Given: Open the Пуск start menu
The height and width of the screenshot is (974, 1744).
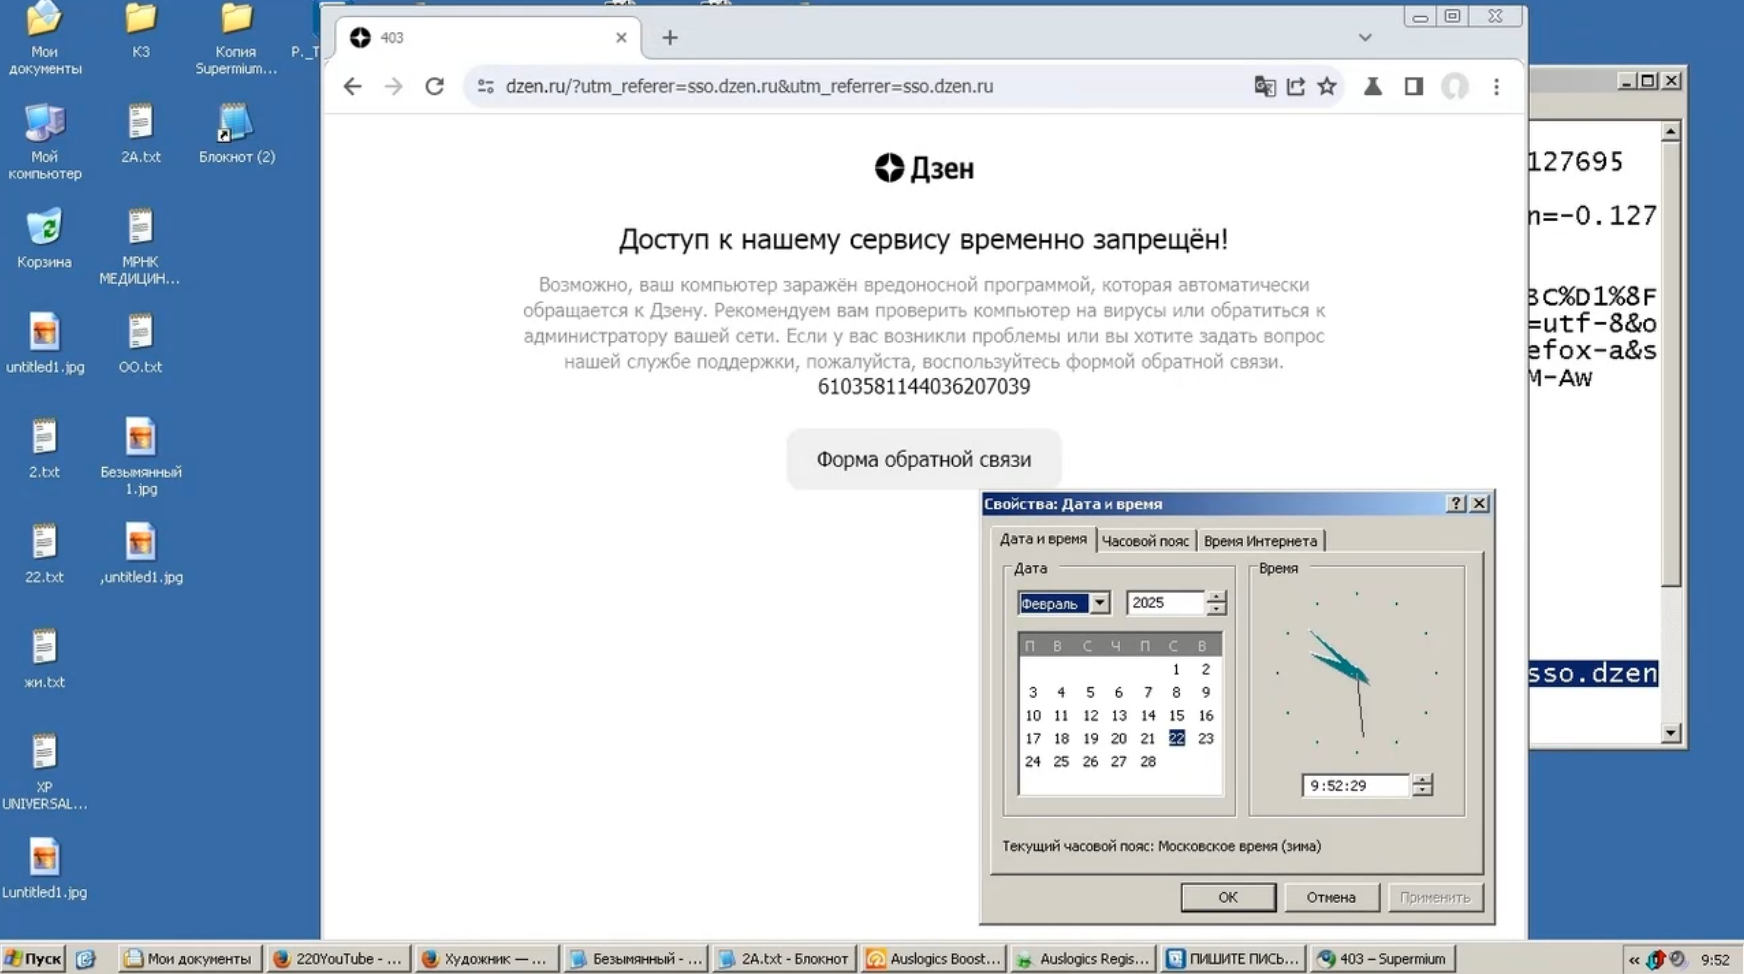Looking at the screenshot, I should click(x=33, y=958).
